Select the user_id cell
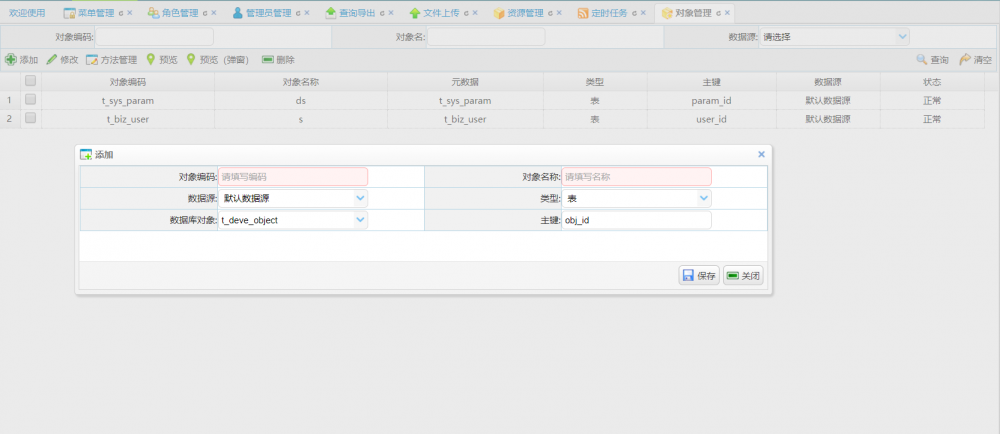This screenshot has height=434, width=1000. pos(712,119)
